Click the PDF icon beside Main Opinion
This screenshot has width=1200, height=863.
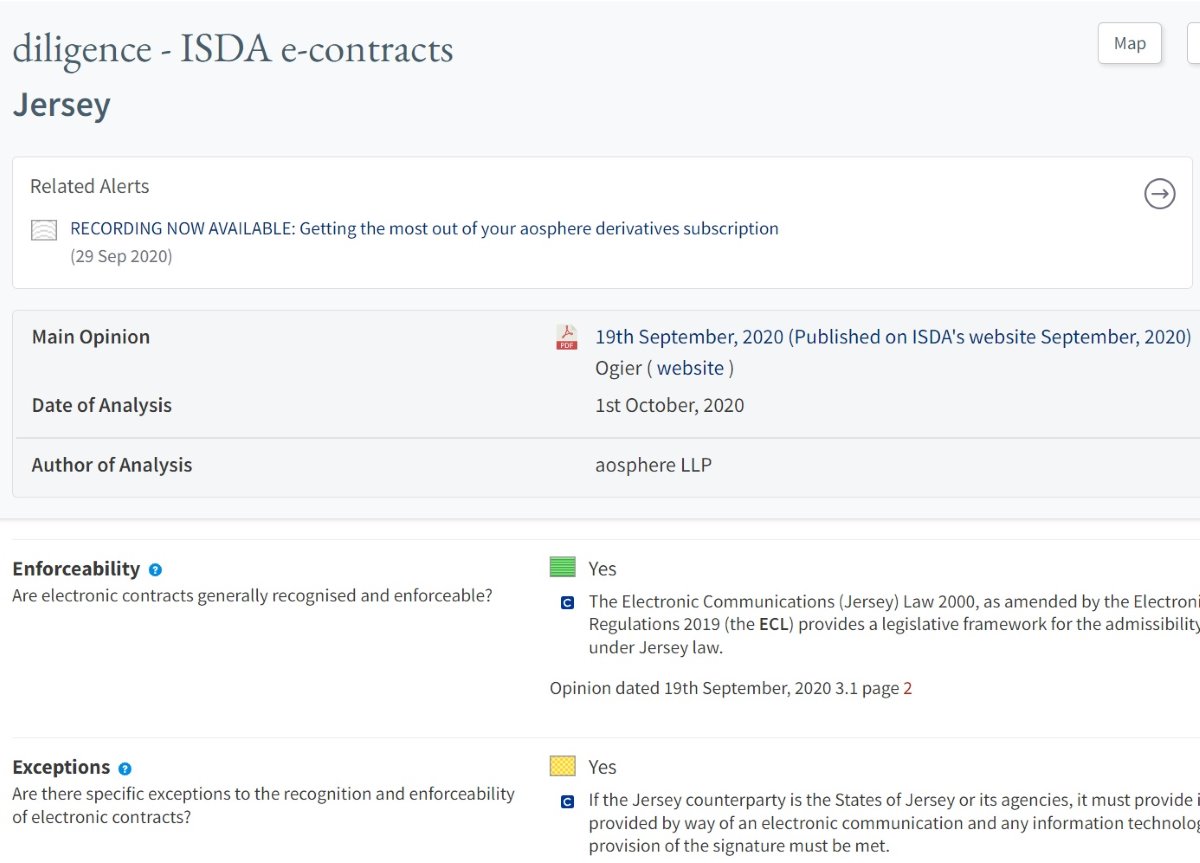(x=567, y=337)
